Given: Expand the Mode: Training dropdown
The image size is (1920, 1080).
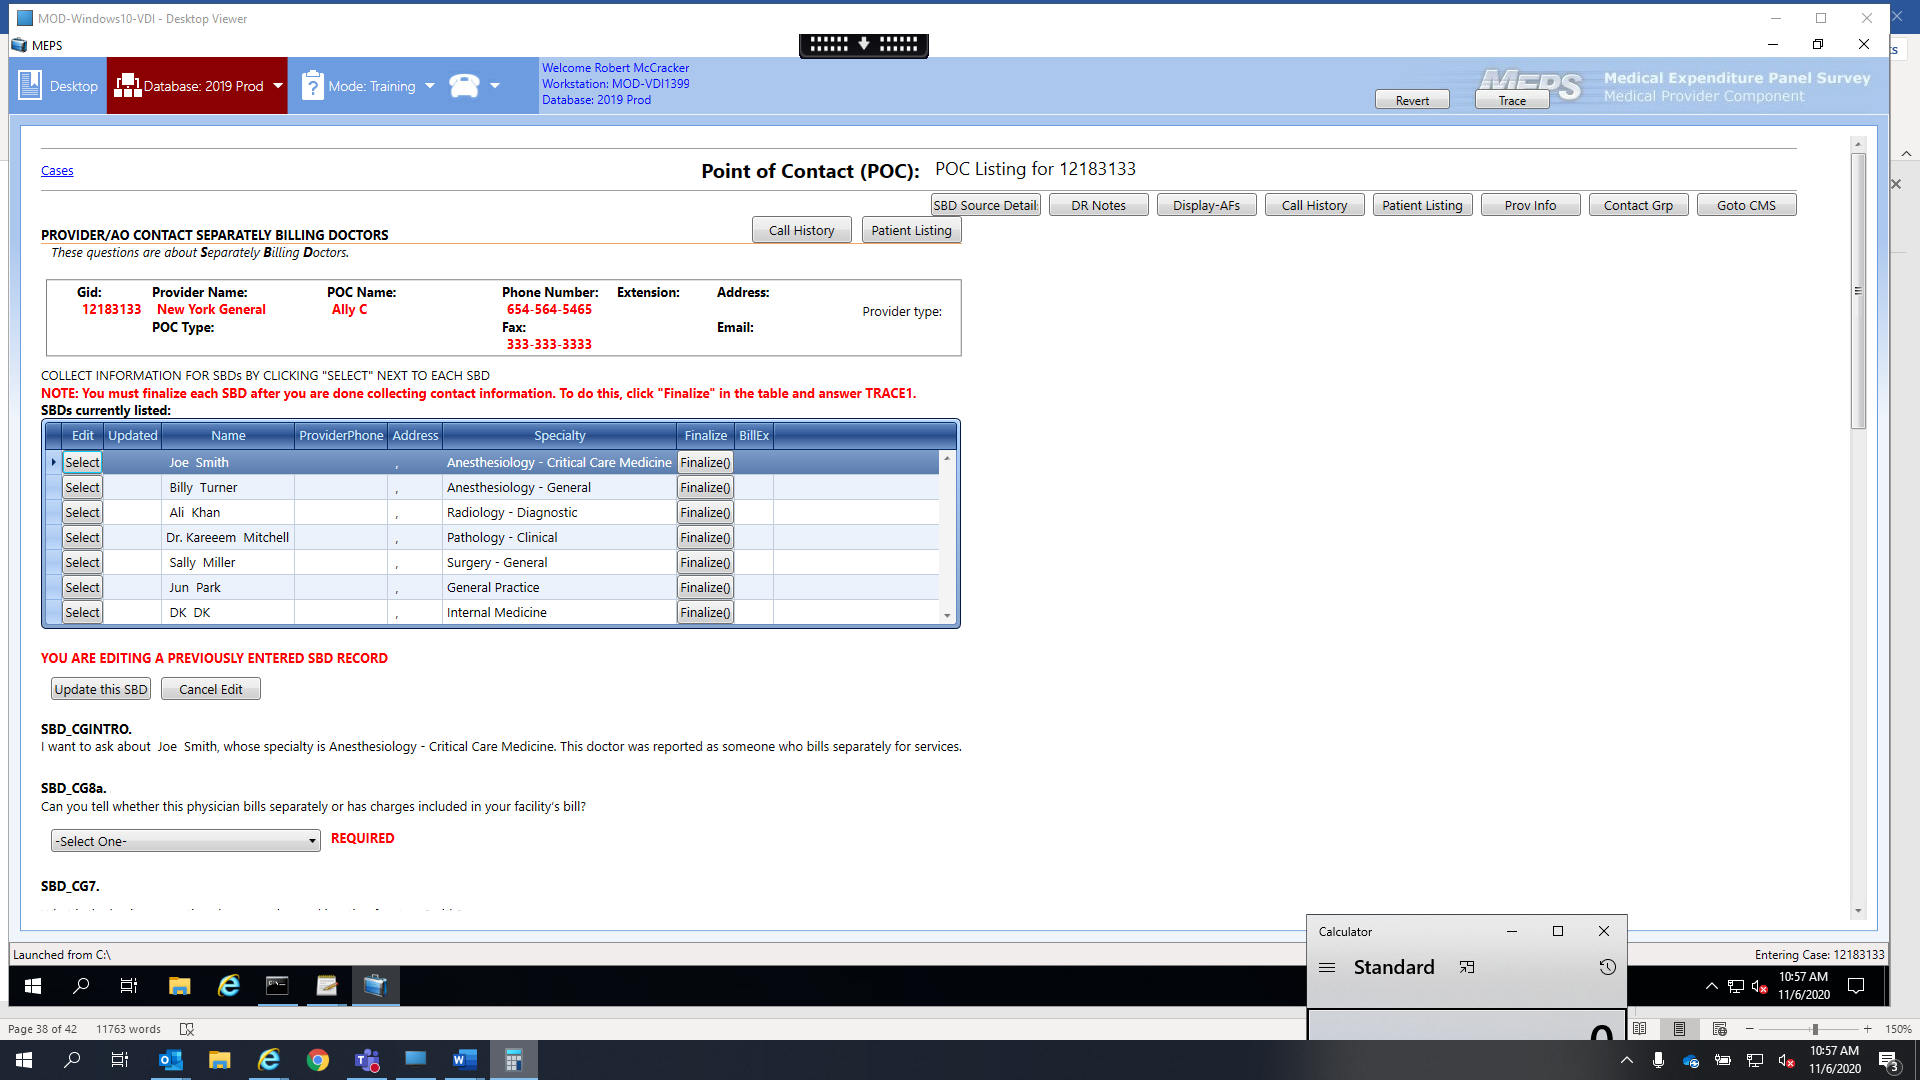Looking at the screenshot, I should click(430, 85).
